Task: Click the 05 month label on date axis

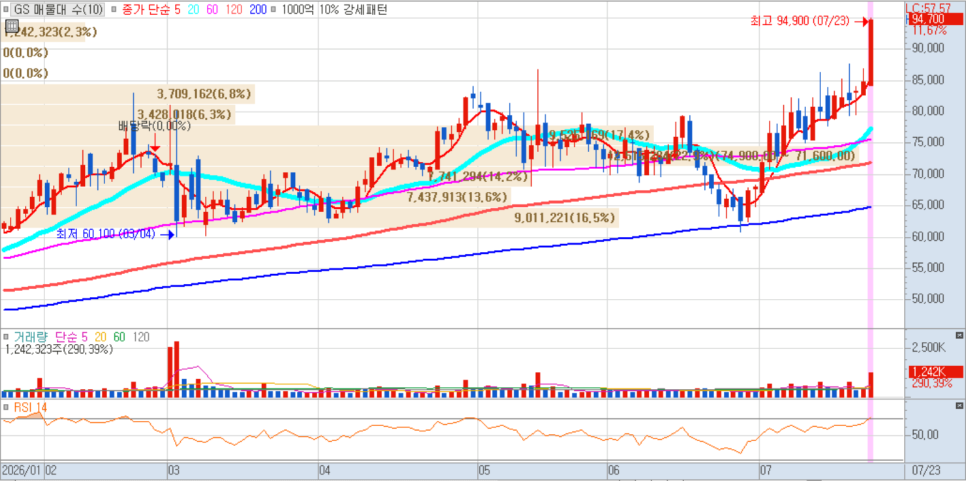Action: click(484, 469)
